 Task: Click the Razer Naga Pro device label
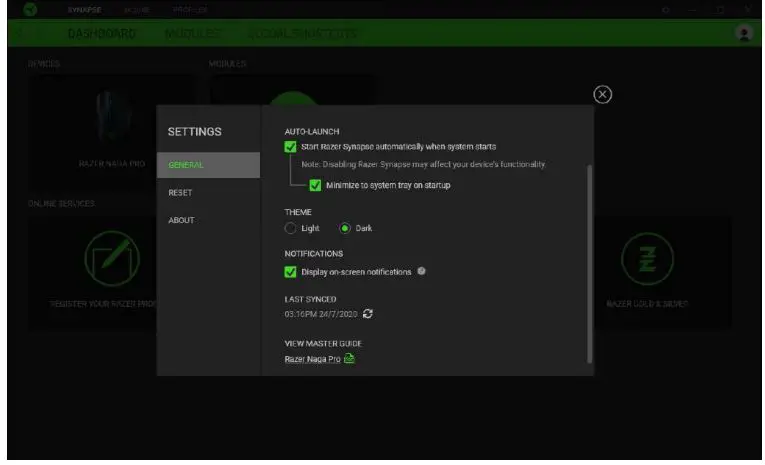coord(112,164)
